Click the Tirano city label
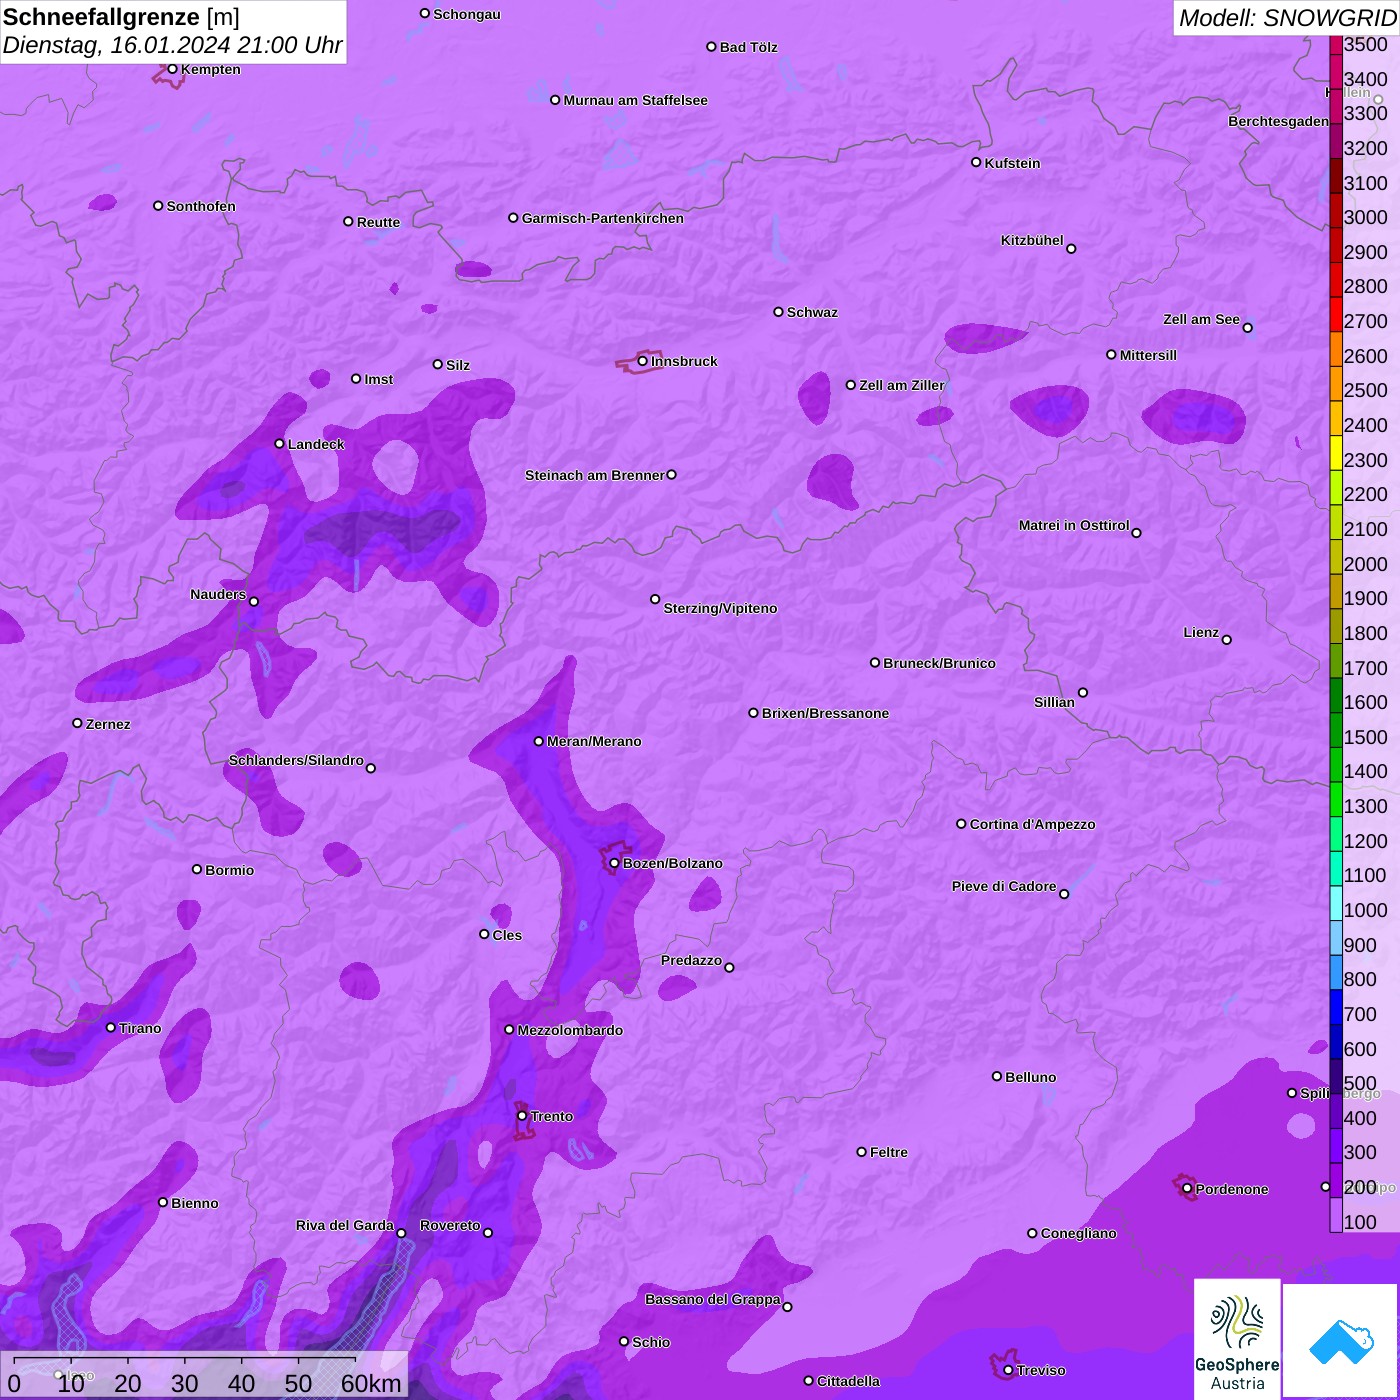Image resolution: width=1400 pixels, height=1400 pixels. 140,1028
